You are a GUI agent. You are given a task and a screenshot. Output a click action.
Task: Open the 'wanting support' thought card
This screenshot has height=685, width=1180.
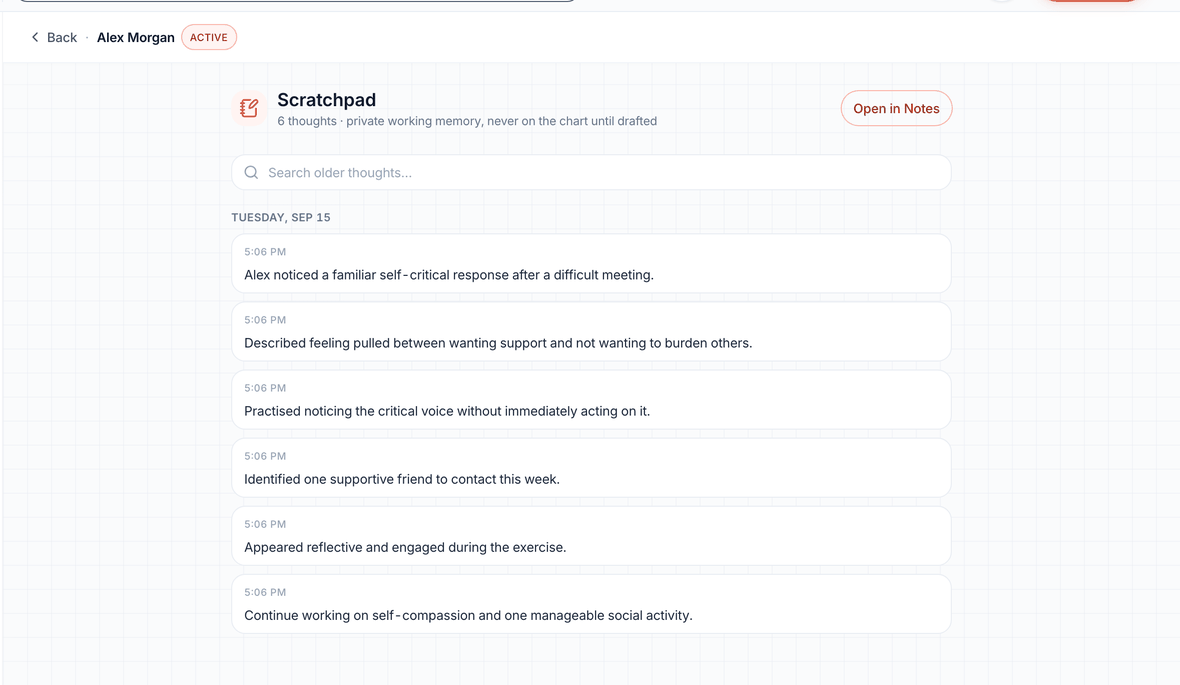[x=591, y=331]
